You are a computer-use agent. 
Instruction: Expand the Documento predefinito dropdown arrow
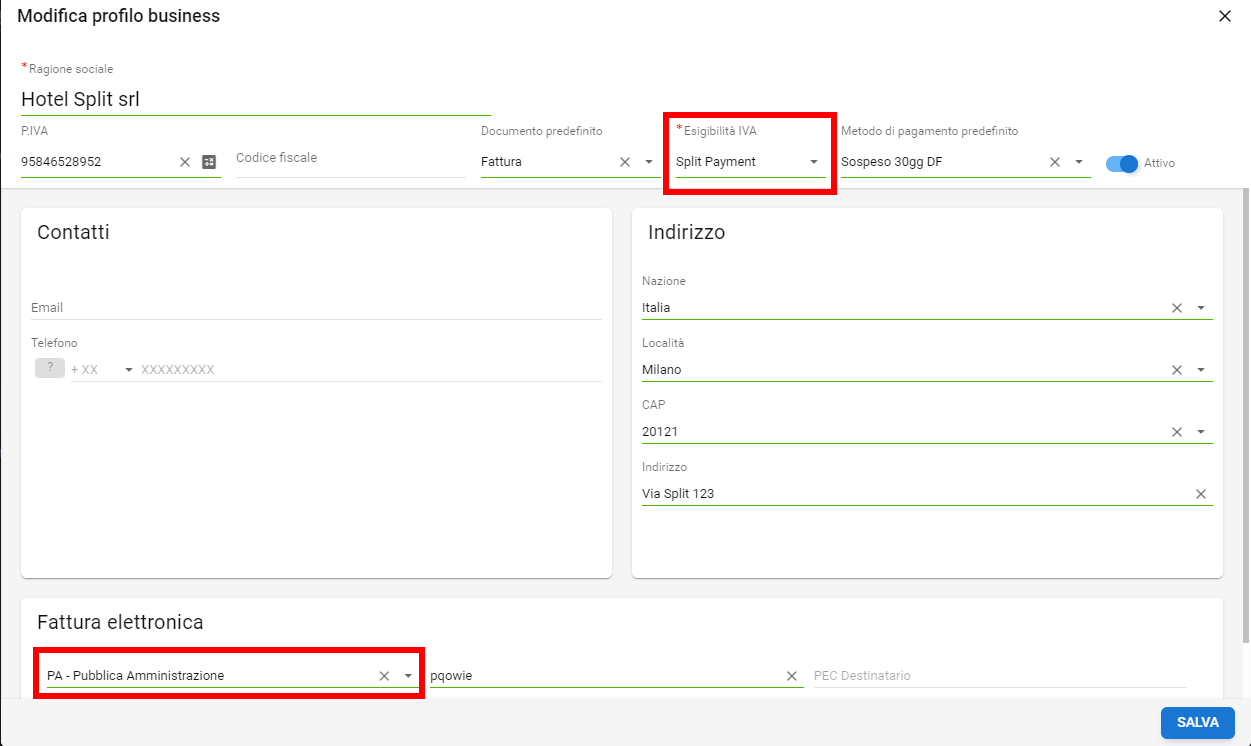click(649, 162)
